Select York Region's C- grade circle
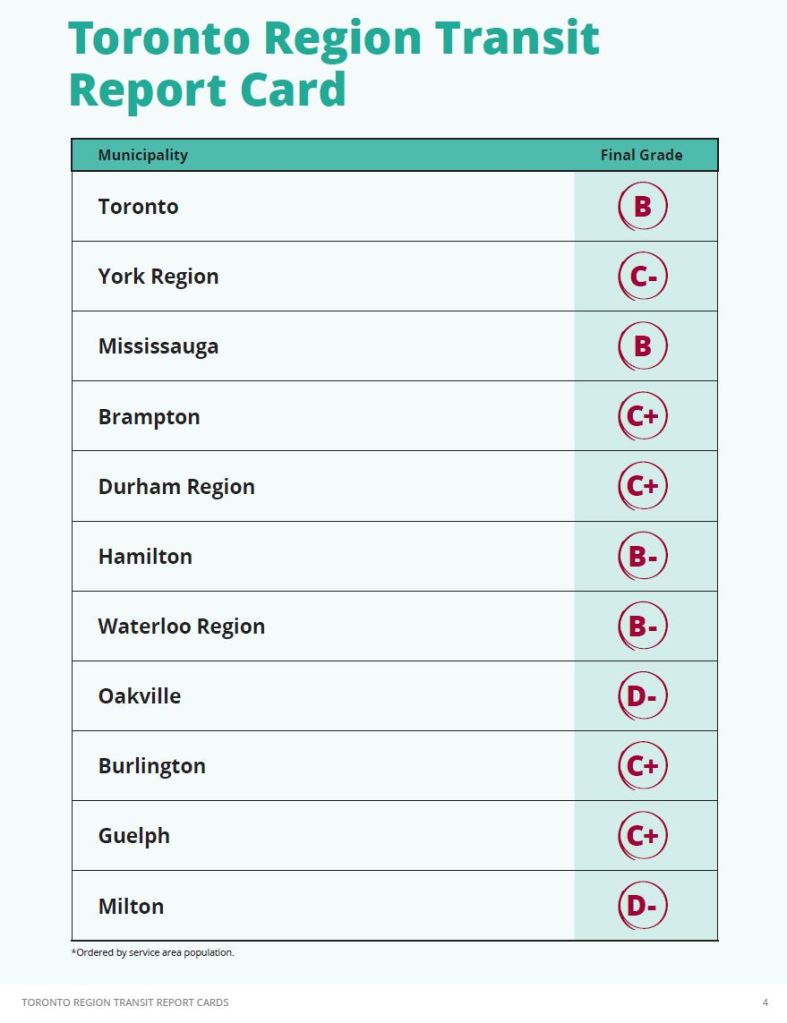 click(642, 277)
